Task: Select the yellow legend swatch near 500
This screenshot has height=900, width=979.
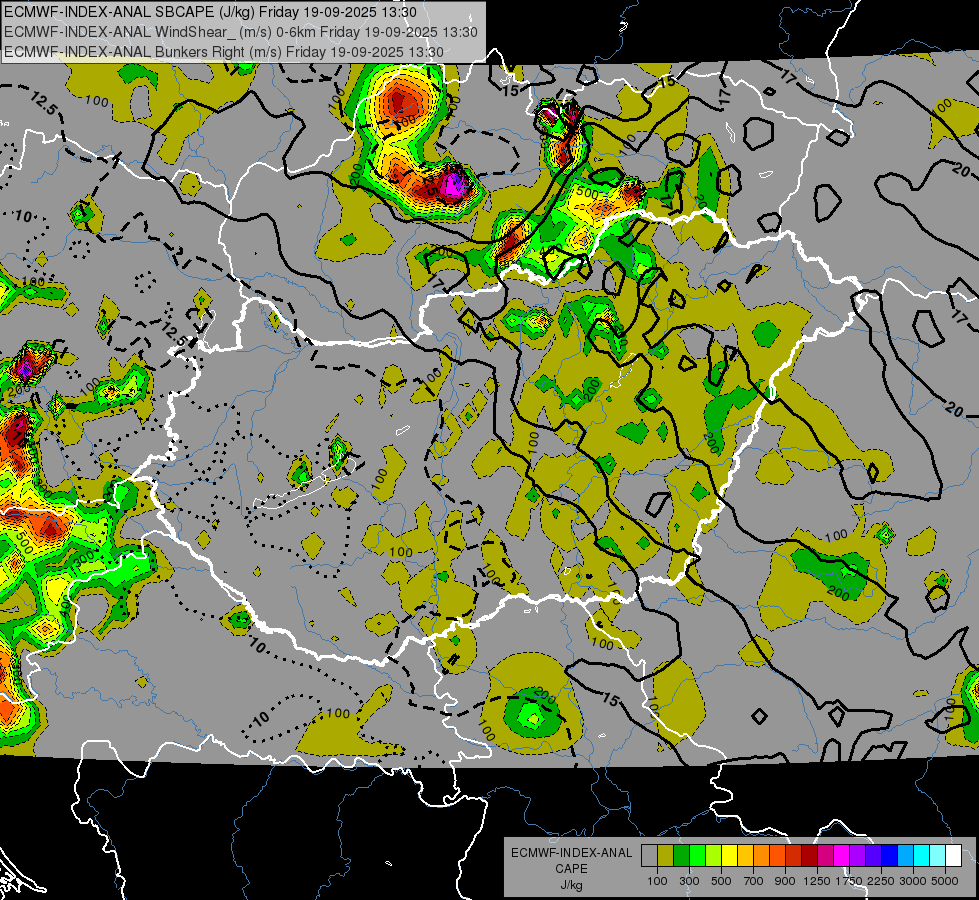Action: pos(729,856)
